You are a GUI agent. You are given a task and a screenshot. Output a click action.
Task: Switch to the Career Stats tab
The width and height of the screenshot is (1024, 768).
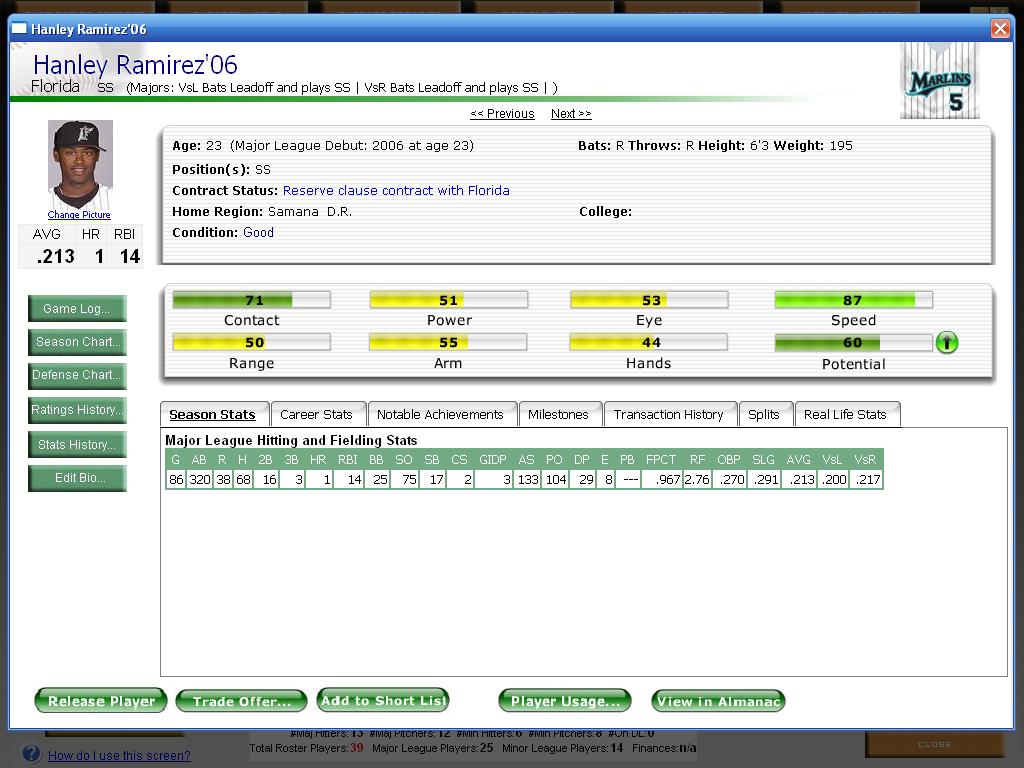pos(316,415)
